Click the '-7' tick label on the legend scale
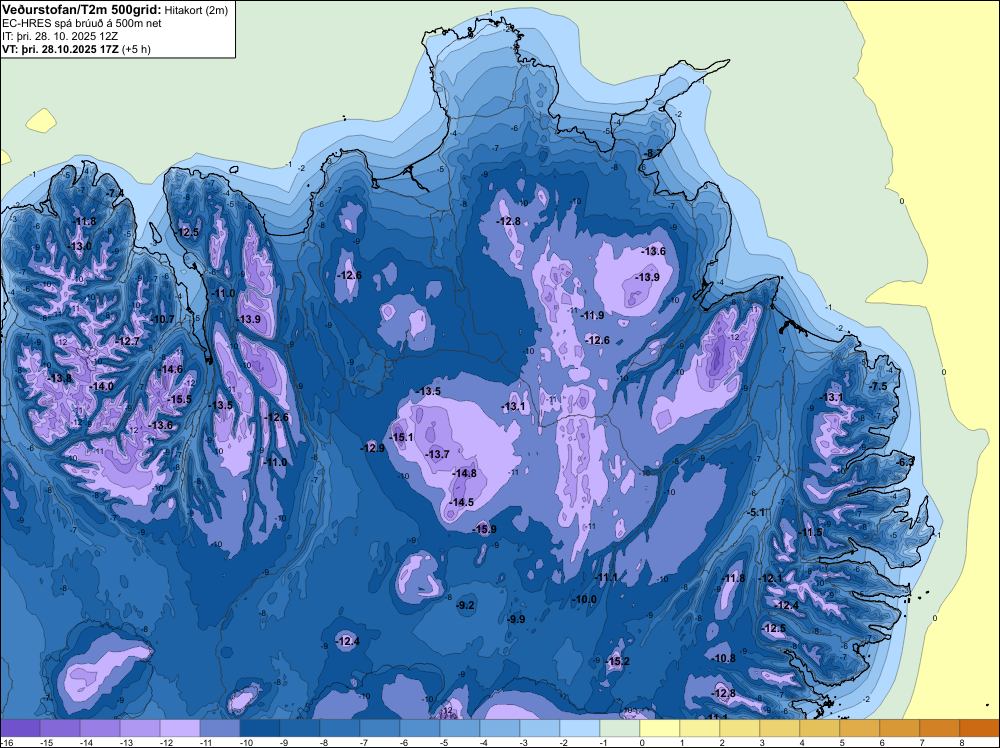1000x748 pixels. [366, 742]
